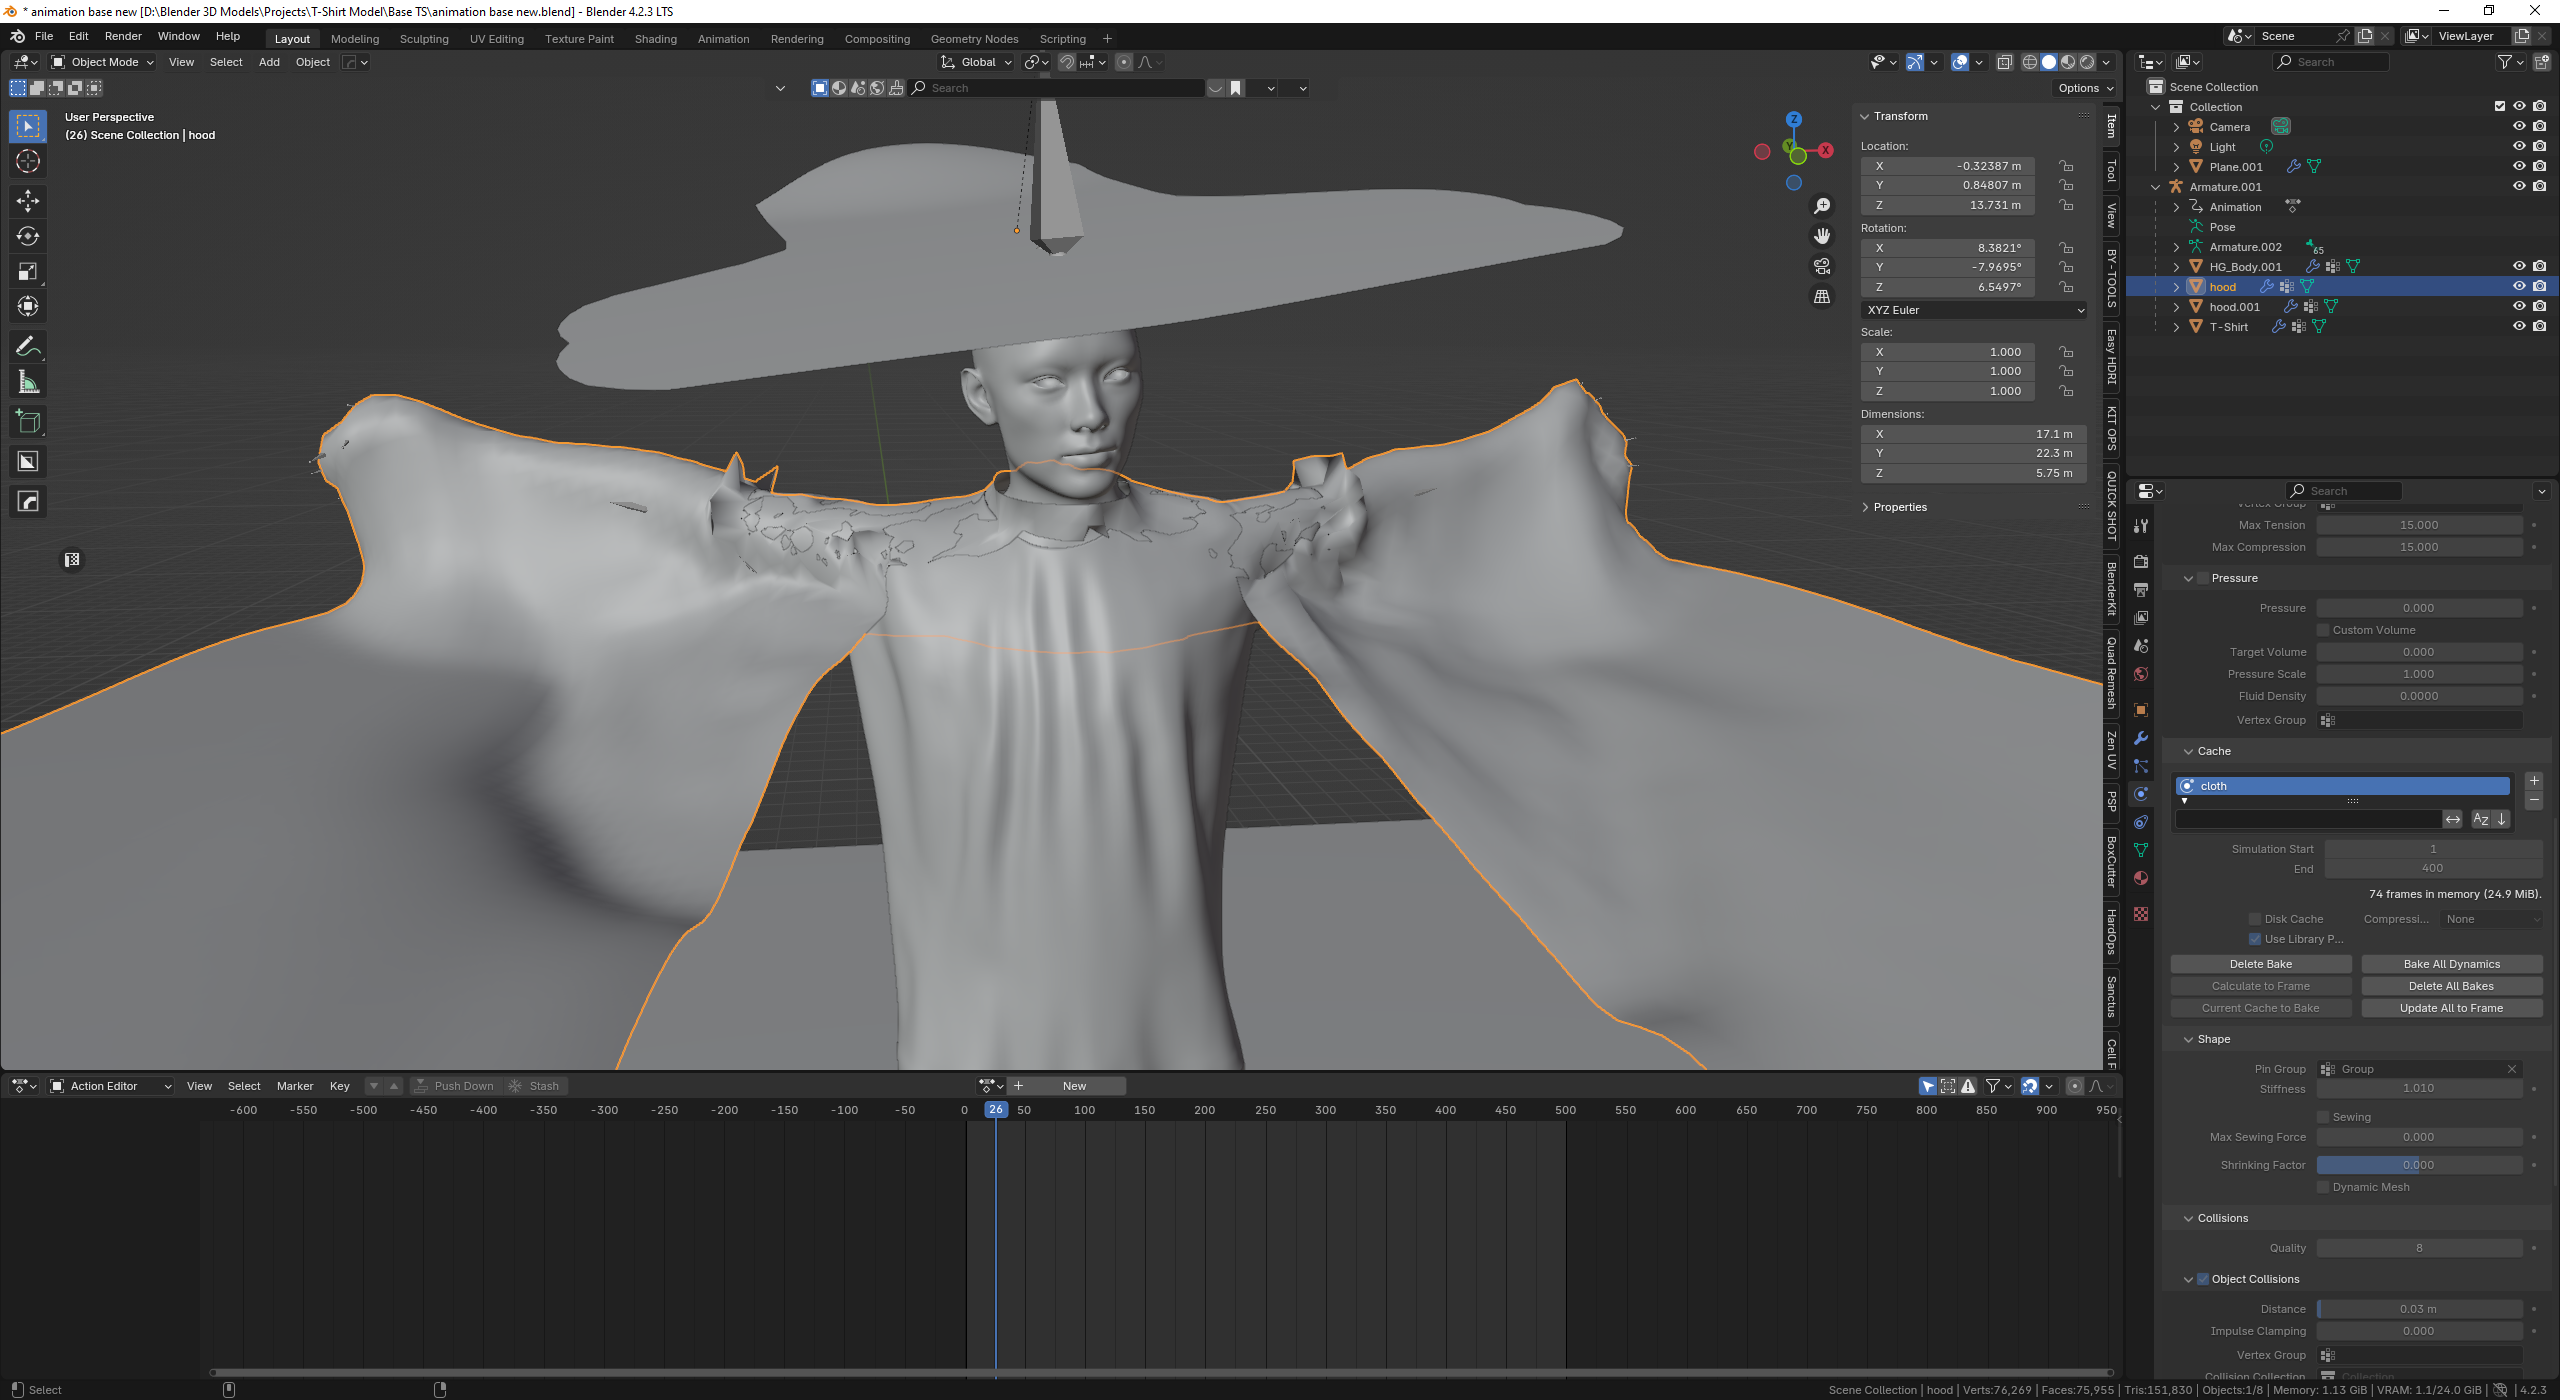
Task: Activate the Move tool
Action: [28, 201]
